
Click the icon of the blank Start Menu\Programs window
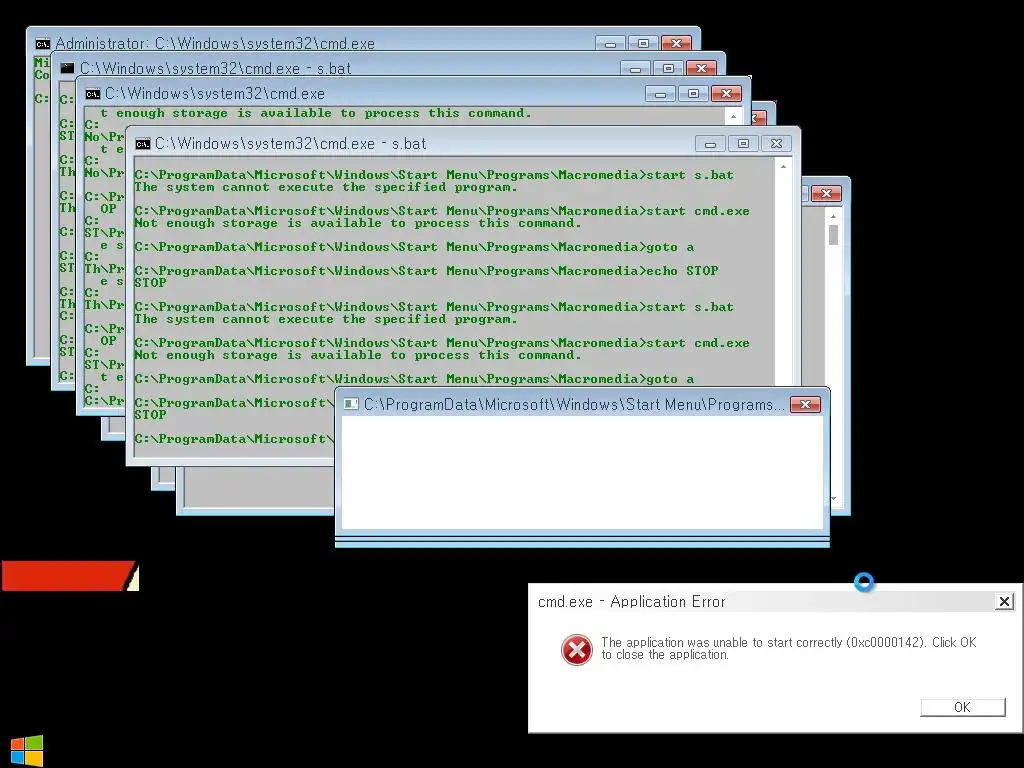click(x=351, y=404)
